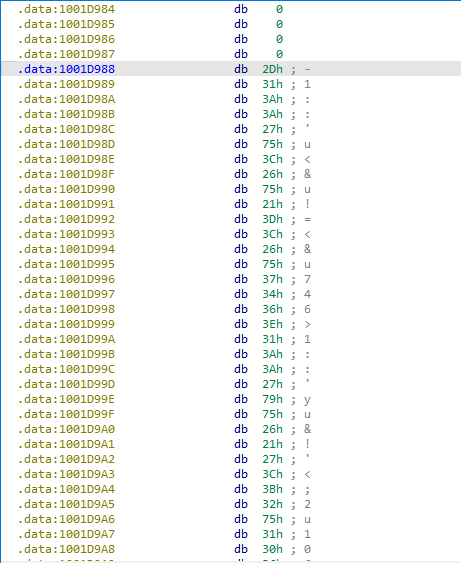Click address .data:1001D9A6
Image resolution: width=461 pixels, height=563 pixels.
[x=66, y=519]
